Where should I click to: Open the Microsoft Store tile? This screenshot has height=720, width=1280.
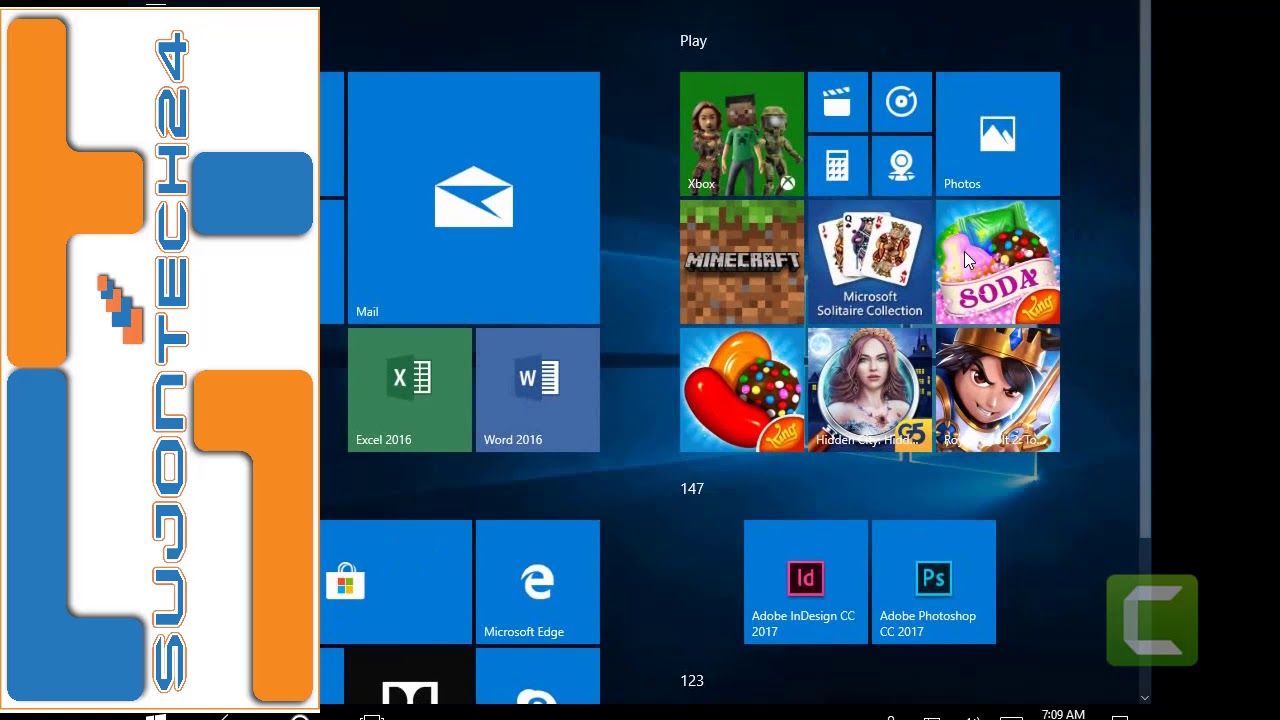tap(396, 582)
